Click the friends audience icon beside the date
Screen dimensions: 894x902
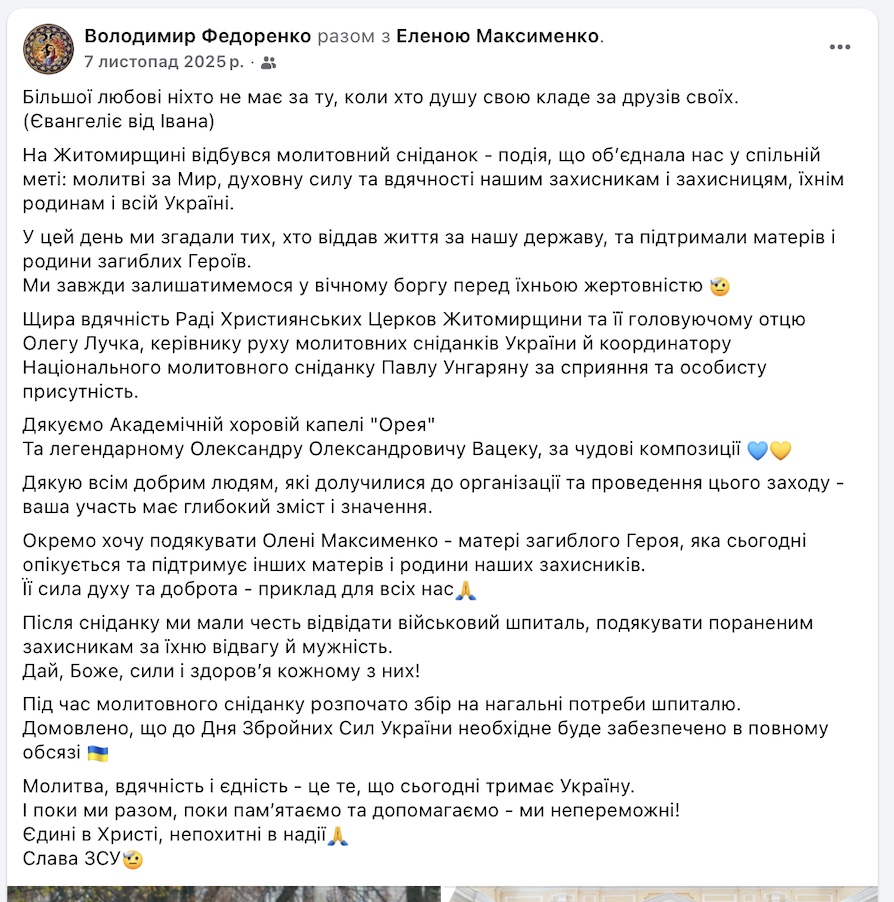click(268, 63)
